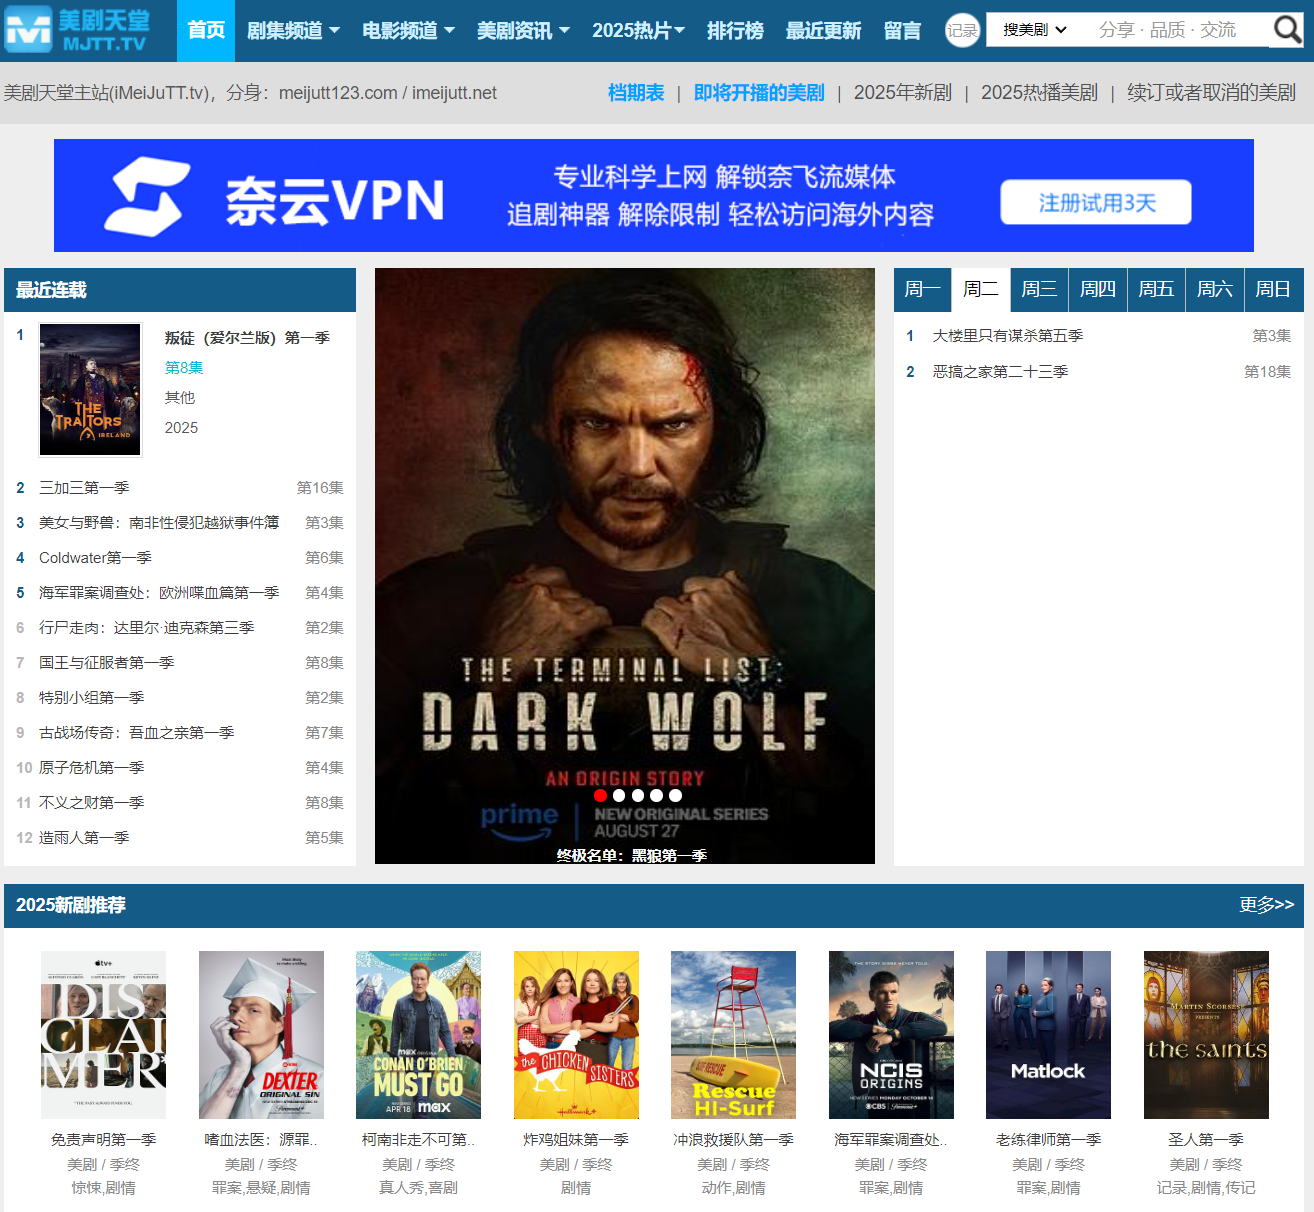Image resolution: width=1314 pixels, height=1212 pixels.
Task: Select the last carousel slide dot
Action: pyautogui.click(x=676, y=796)
